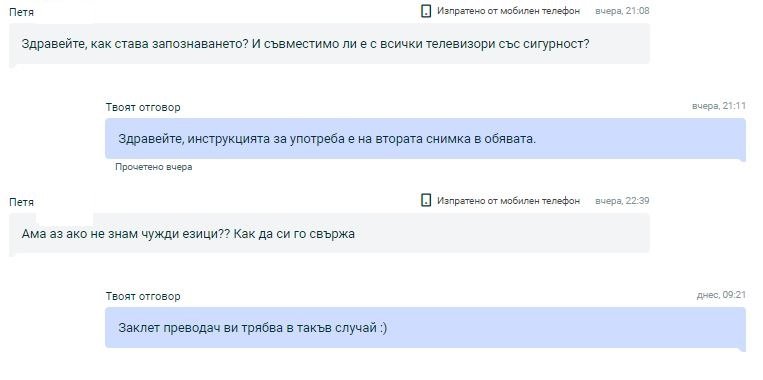Select the message about not knowing foreign languages
The width and height of the screenshot is (763, 380).
(329, 234)
